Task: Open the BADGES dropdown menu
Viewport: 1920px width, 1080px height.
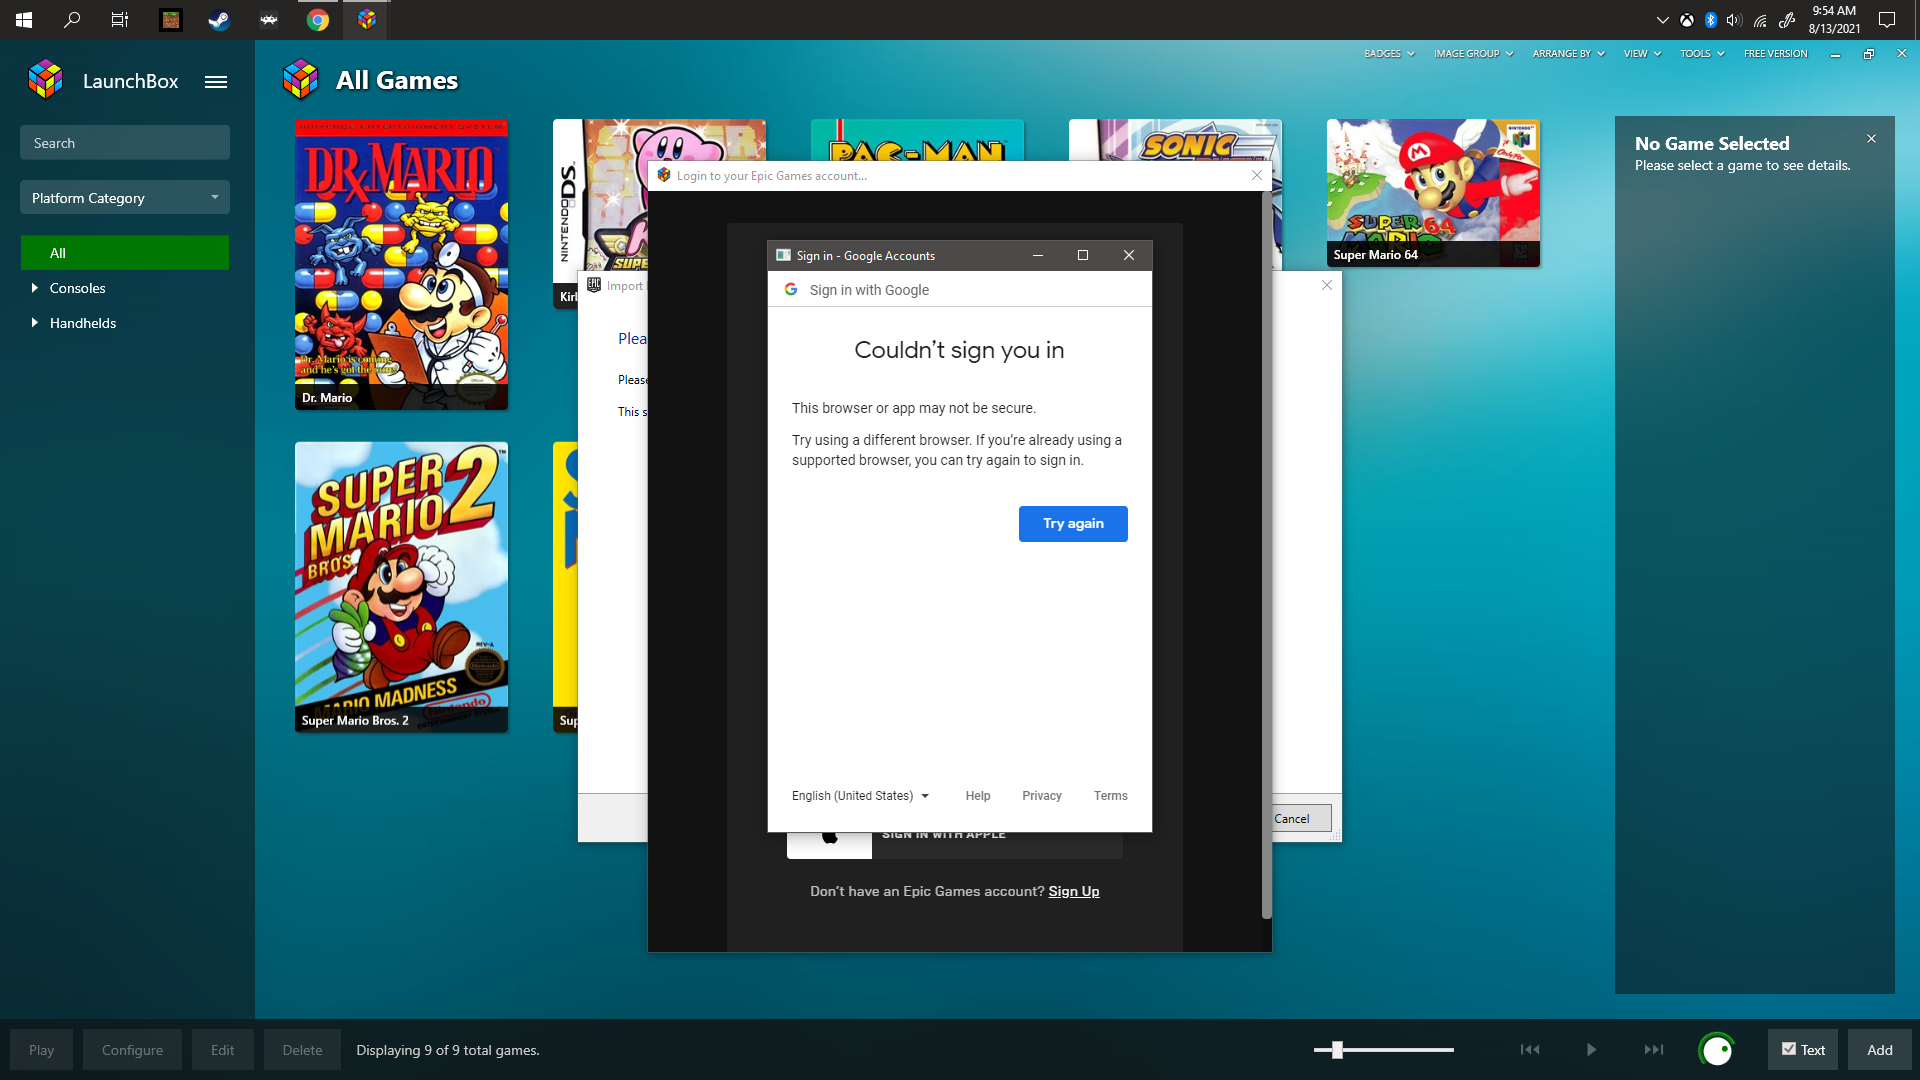Action: tap(1390, 54)
